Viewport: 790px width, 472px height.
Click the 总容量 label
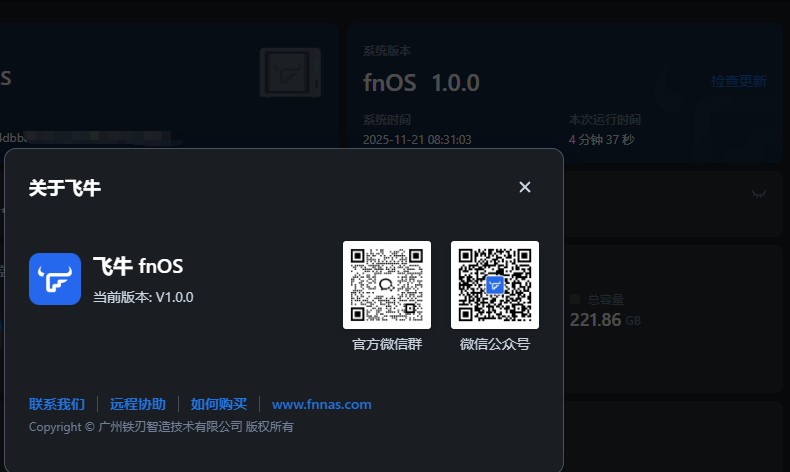(606, 300)
